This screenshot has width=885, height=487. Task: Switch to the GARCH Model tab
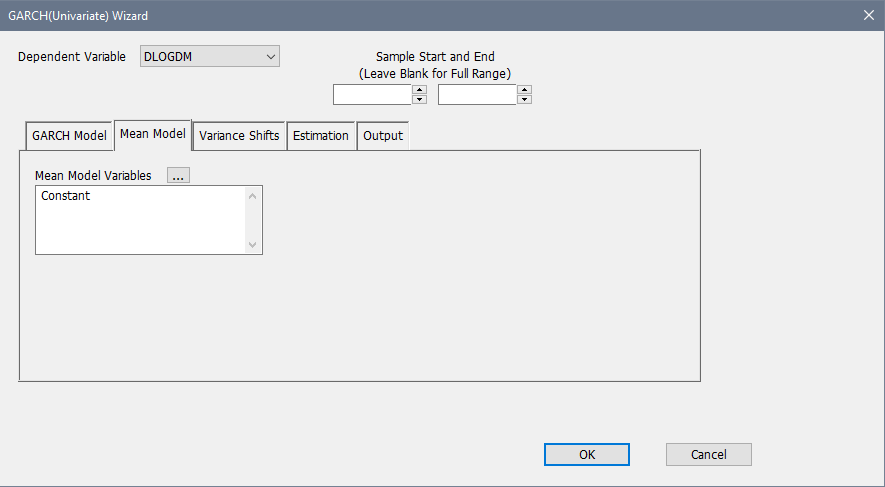69,136
